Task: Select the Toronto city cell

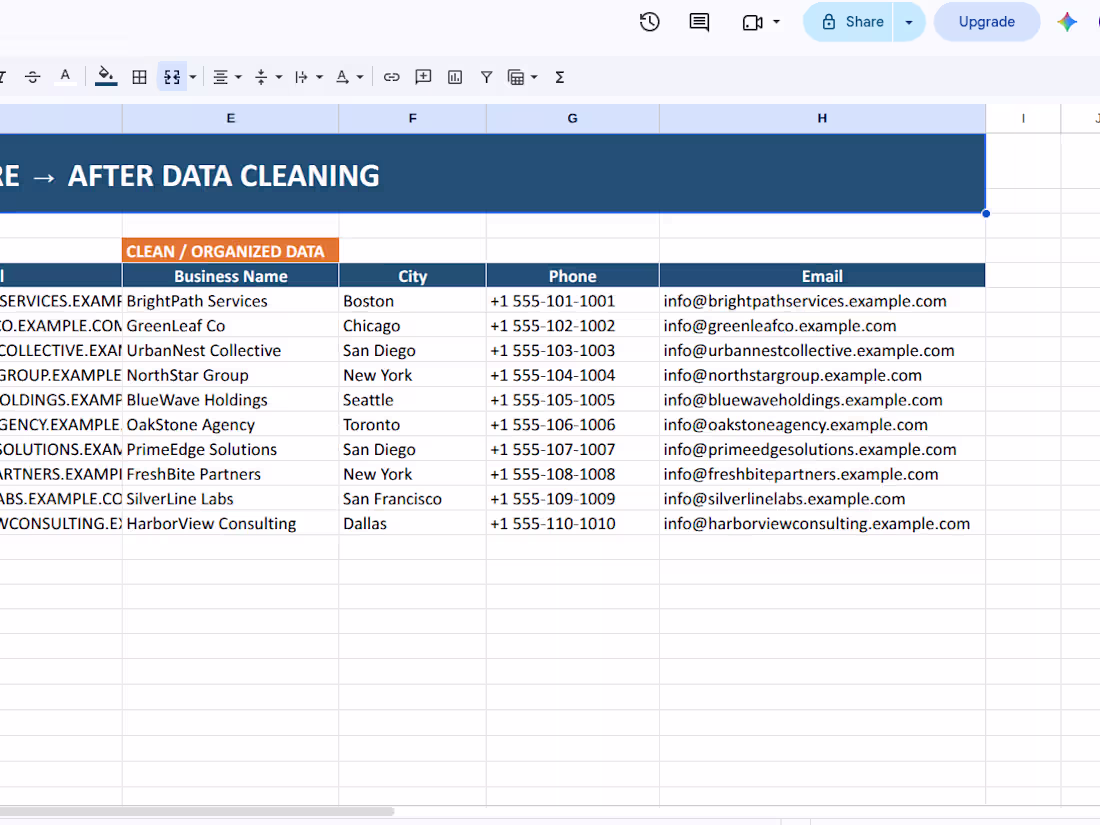Action: tap(412, 424)
